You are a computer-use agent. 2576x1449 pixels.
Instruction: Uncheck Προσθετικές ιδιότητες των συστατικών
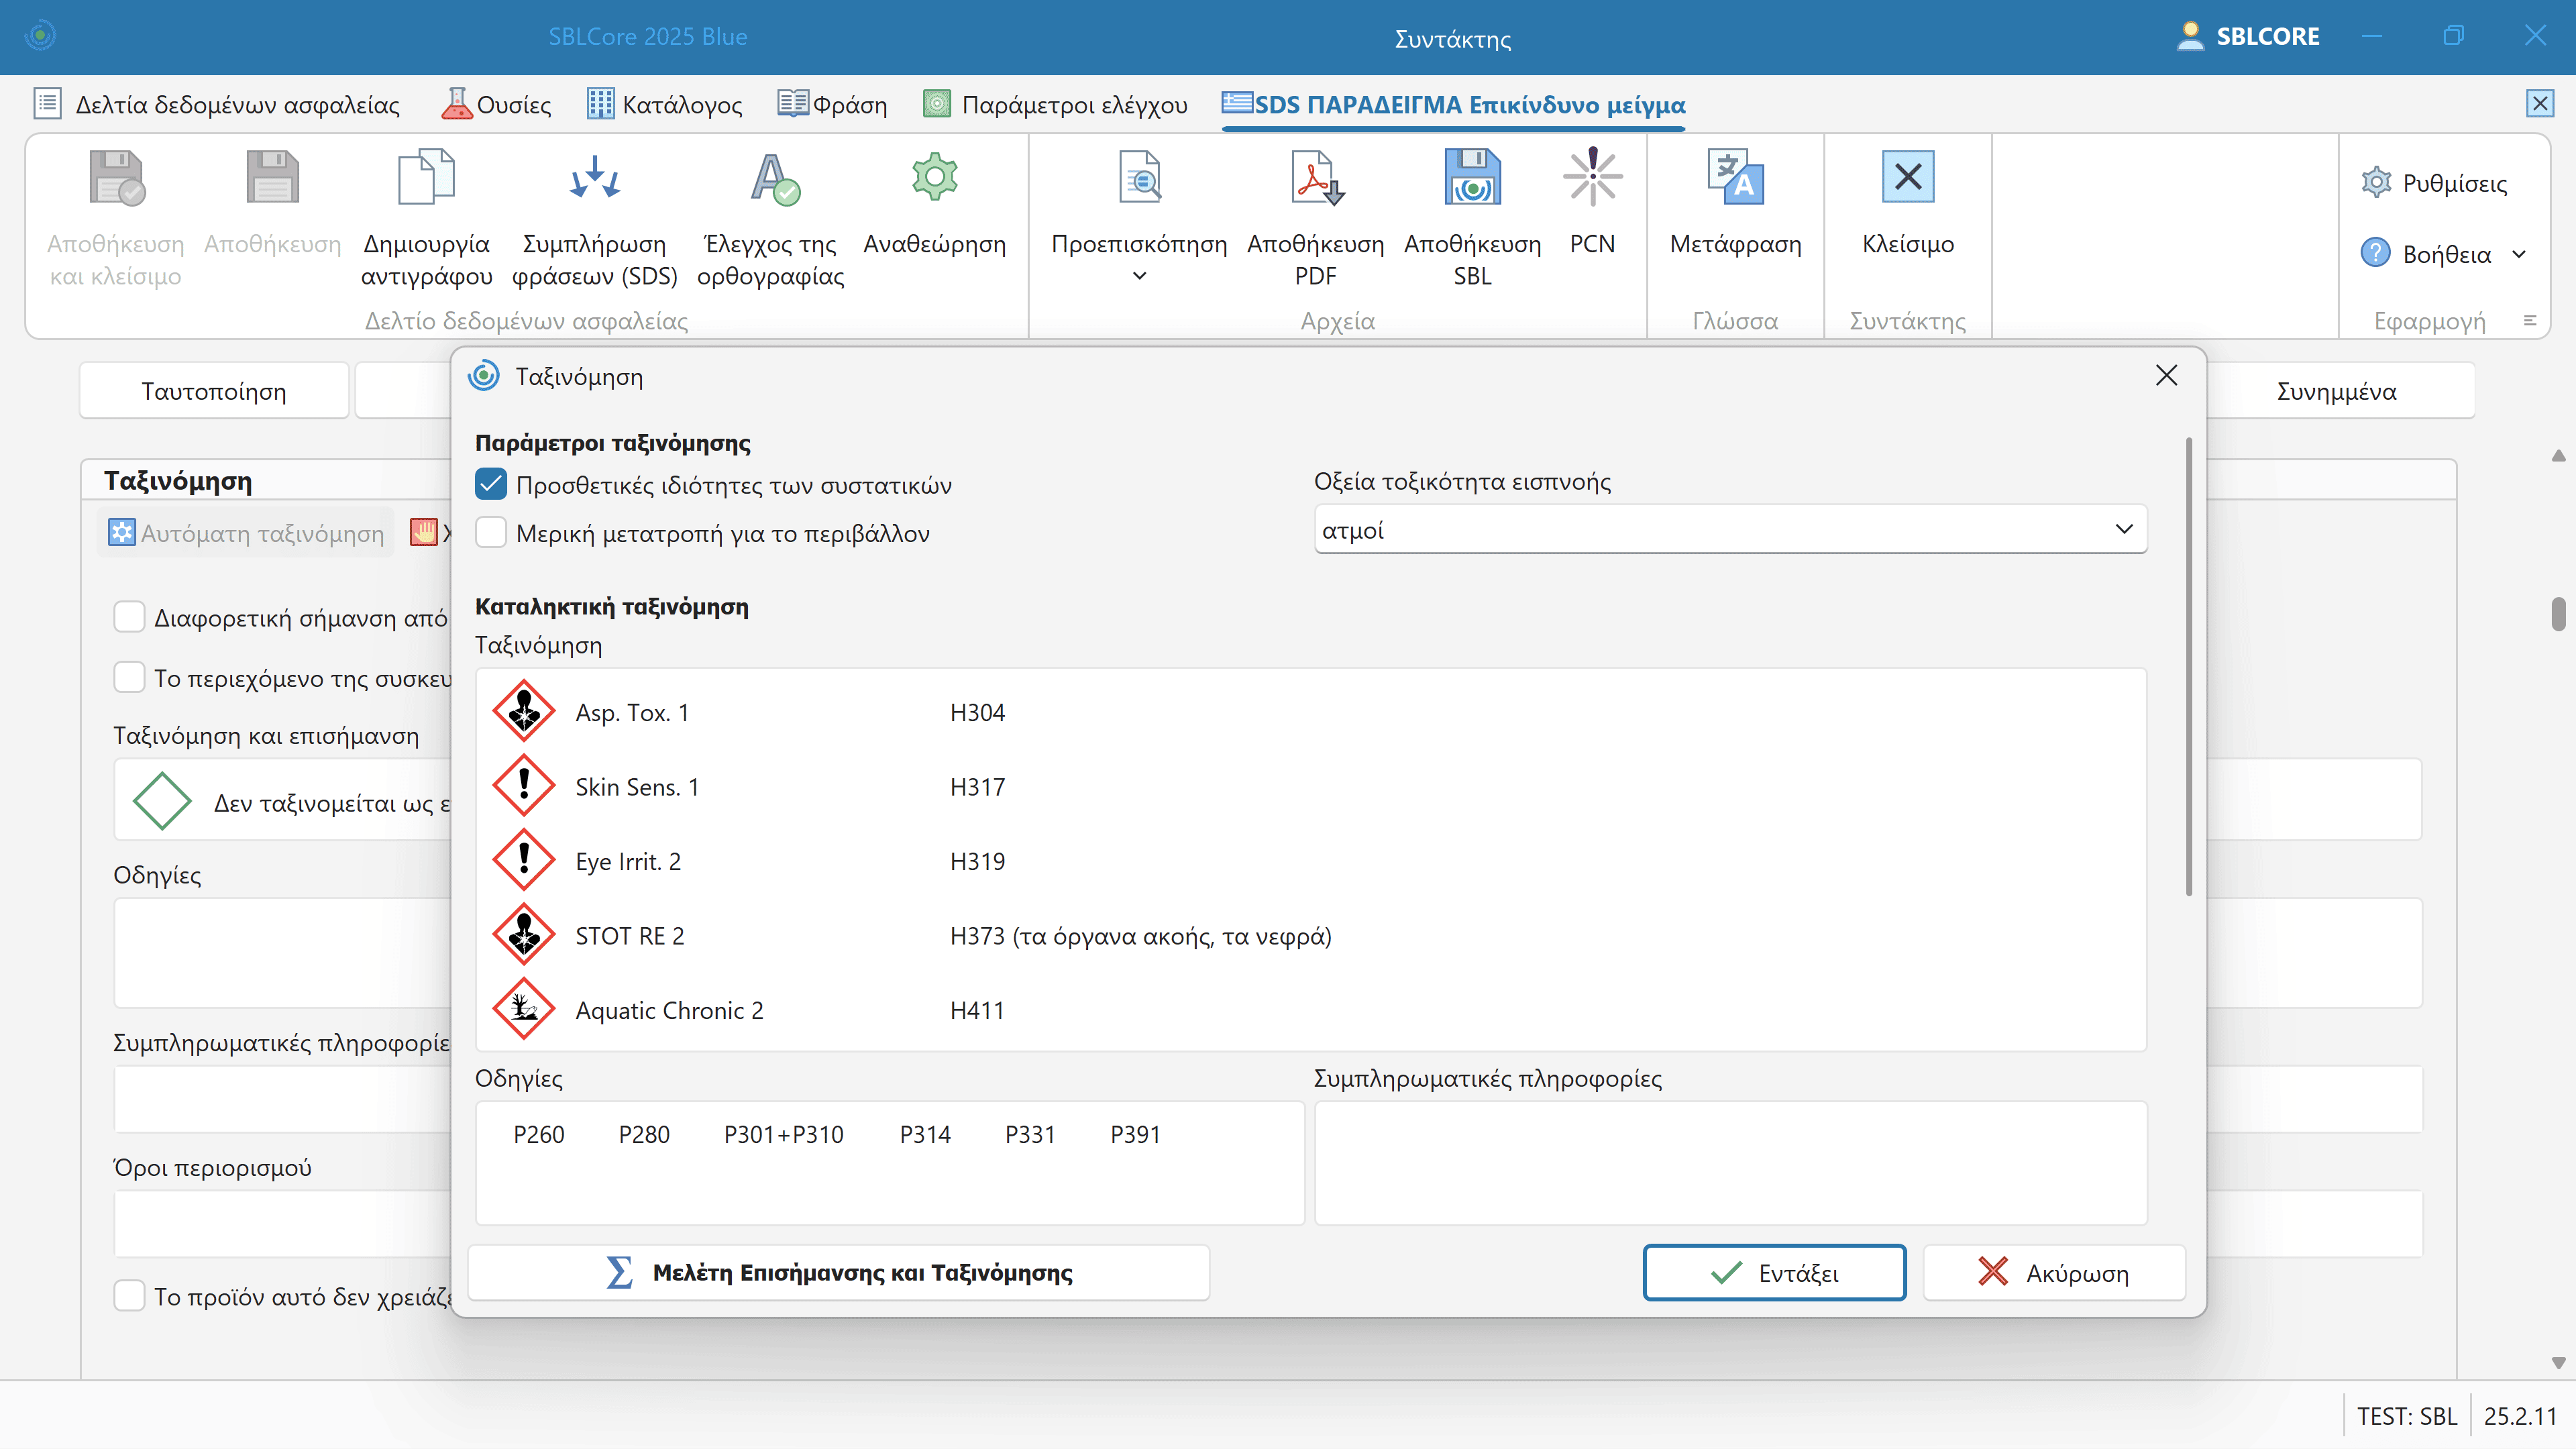tap(491, 485)
